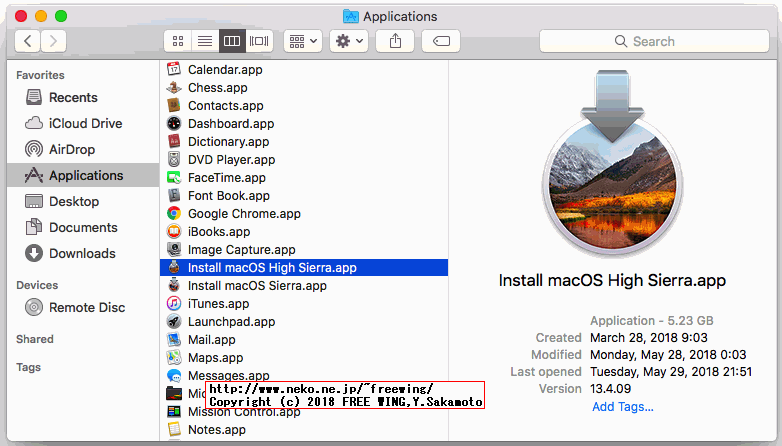Select the Dictionary.app file name
782x446 pixels.
(x=228, y=142)
